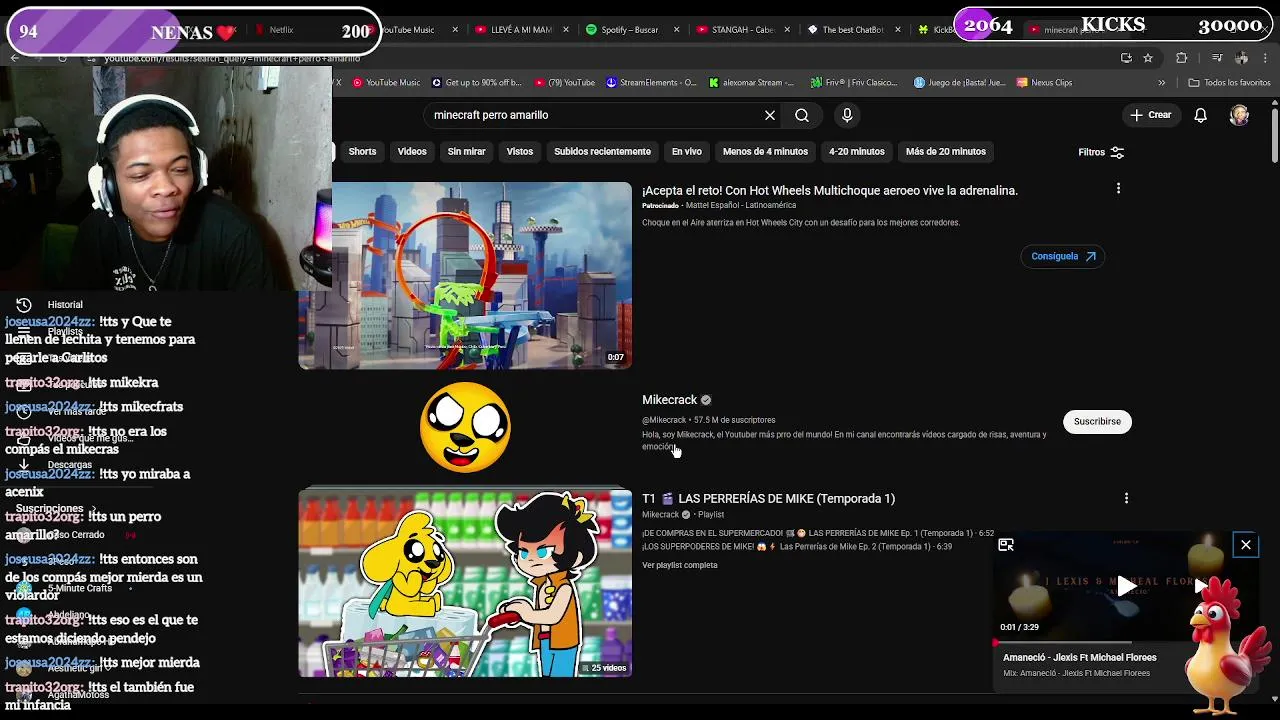Viewport: 1280px width, 720px height.
Task: Open Ver playlist completa link
Action: (680, 565)
